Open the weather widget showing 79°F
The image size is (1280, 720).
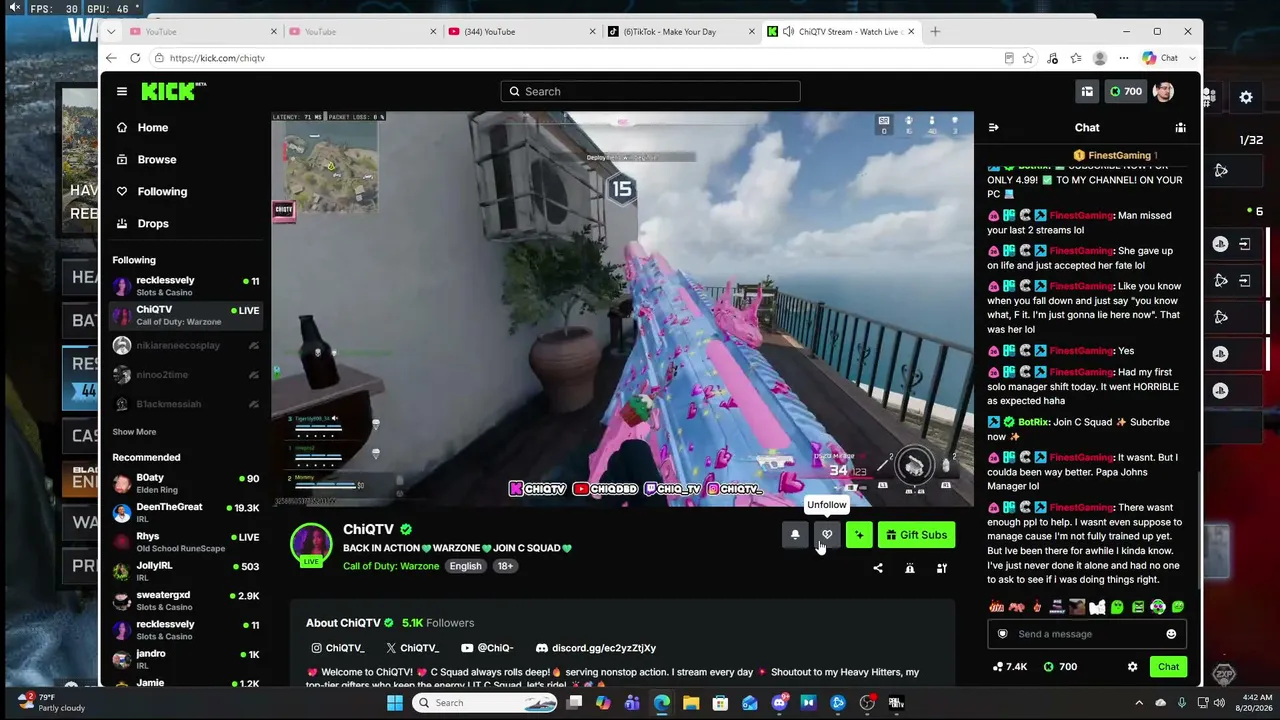tap(52, 702)
